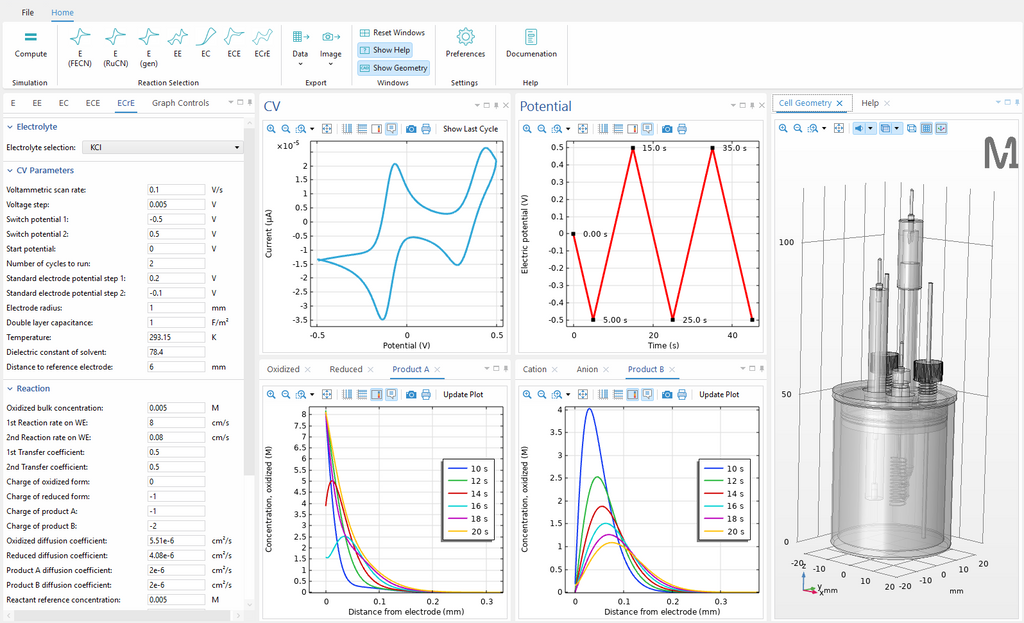Open the Electrolyte selection dropdown
Screen dimensions: 1024x623
[x=238, y=146]
